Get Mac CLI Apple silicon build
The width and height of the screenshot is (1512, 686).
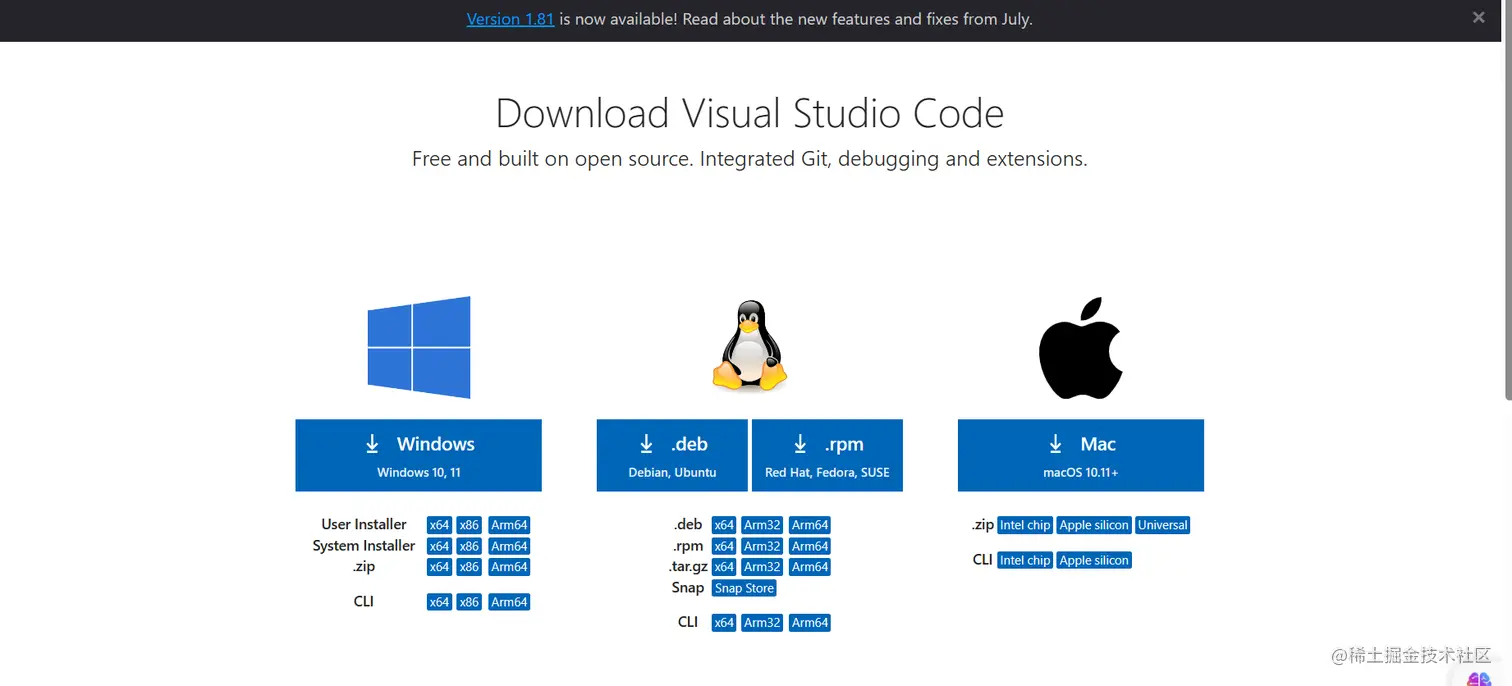tap(1094, 560)
